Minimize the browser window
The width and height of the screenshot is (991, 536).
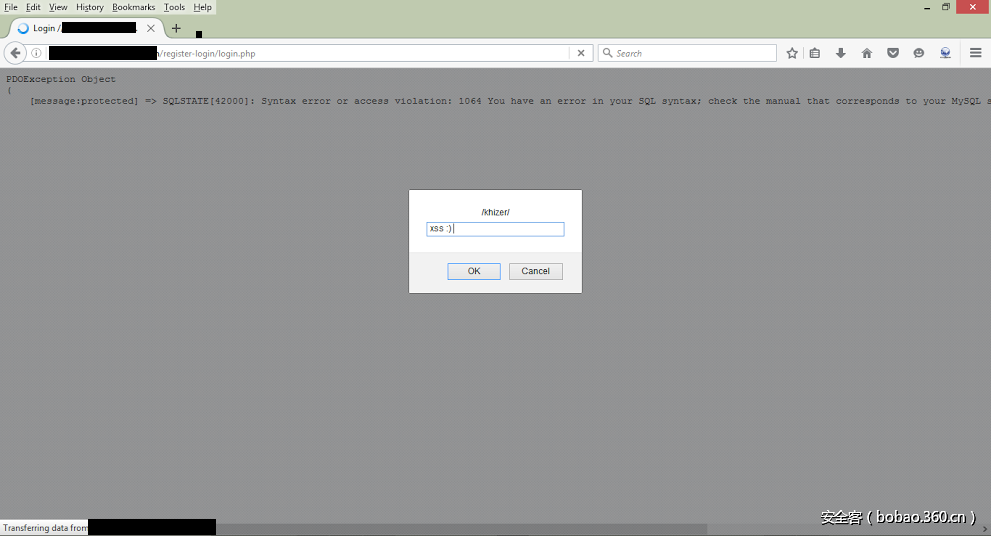[927, 7]
